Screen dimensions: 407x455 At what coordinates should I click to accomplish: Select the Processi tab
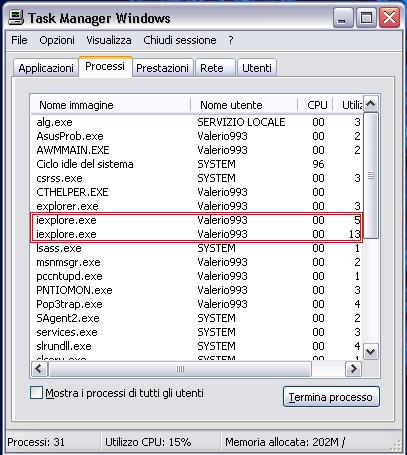105,66
